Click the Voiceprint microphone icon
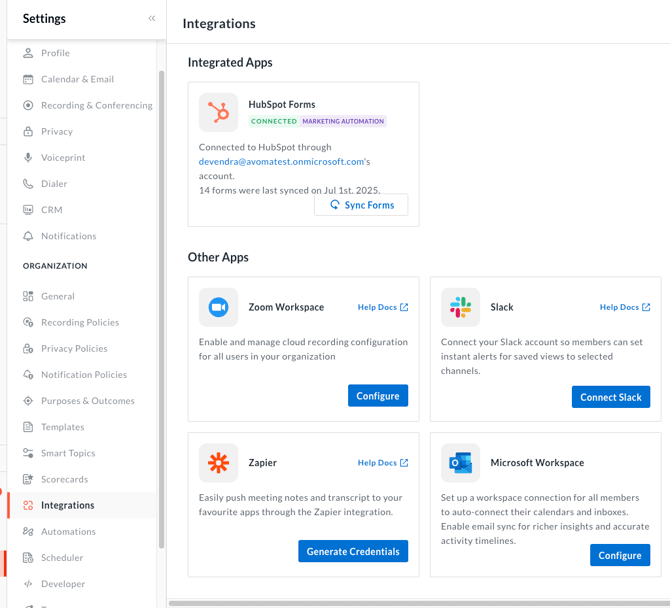 28,157
